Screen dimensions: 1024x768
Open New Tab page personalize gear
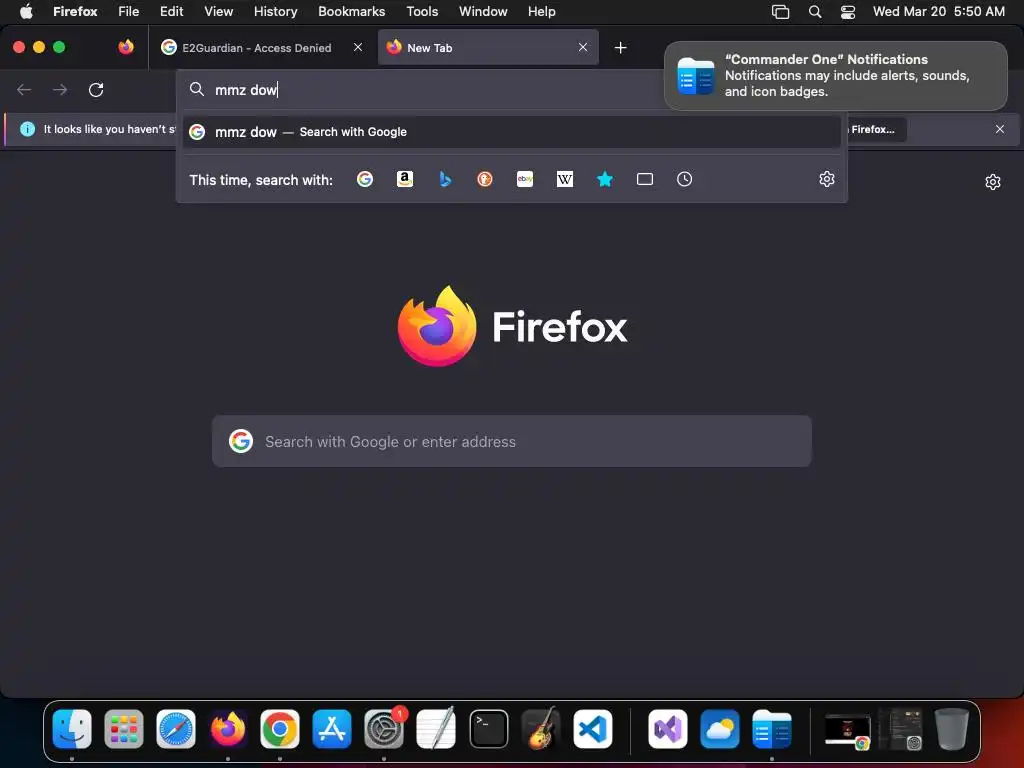(x=993, y=182)
